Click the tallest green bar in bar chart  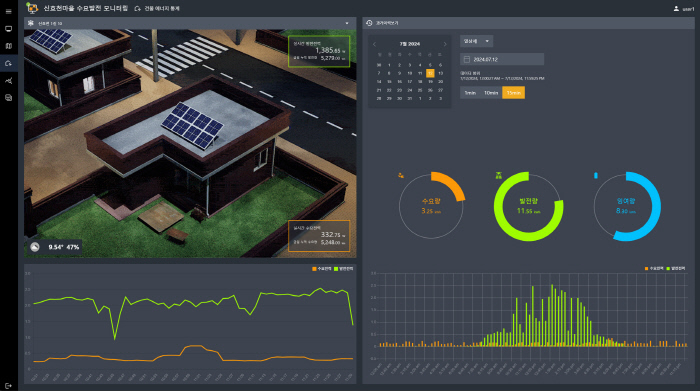[x=552, y=315]
